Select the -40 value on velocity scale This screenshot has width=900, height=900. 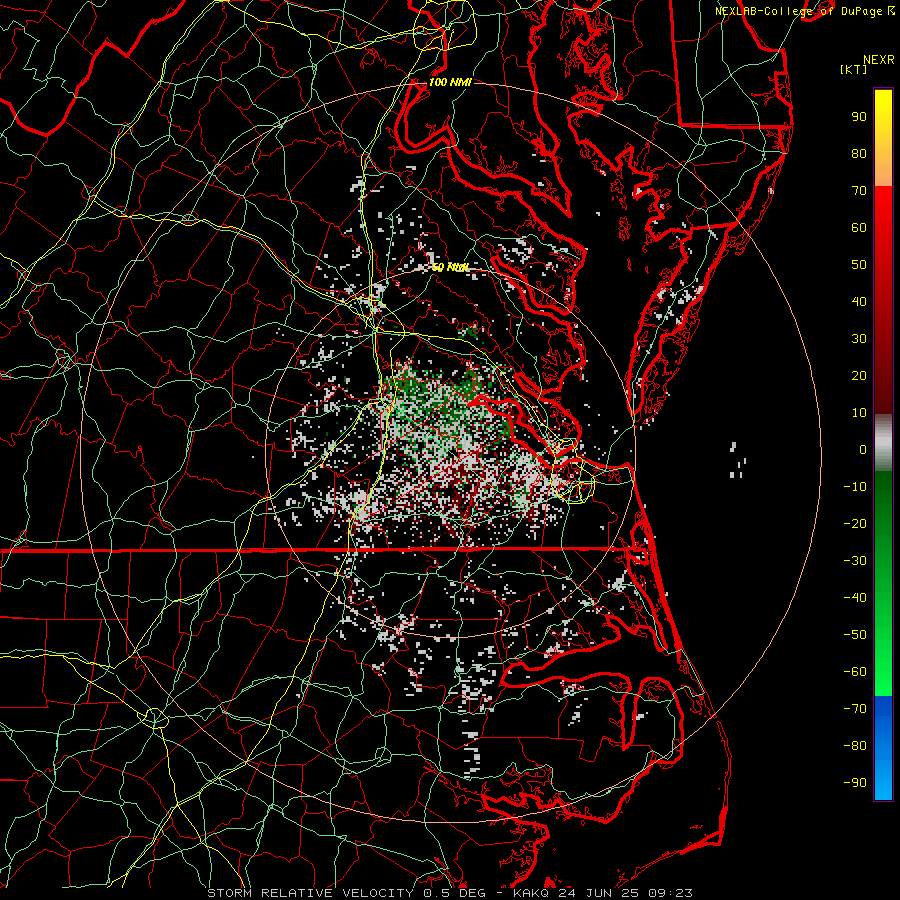pyautogui.click(x=855, y=598)
